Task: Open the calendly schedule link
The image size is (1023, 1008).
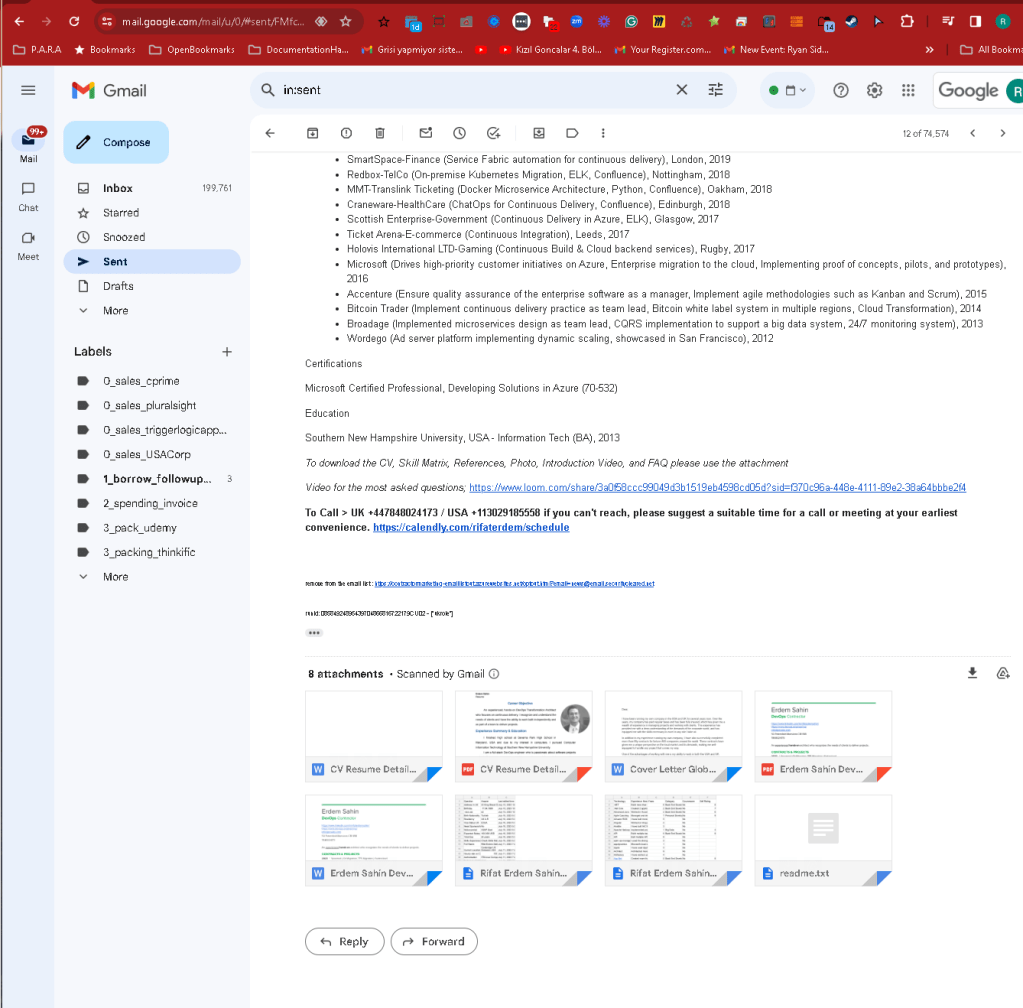Action: 471,527
